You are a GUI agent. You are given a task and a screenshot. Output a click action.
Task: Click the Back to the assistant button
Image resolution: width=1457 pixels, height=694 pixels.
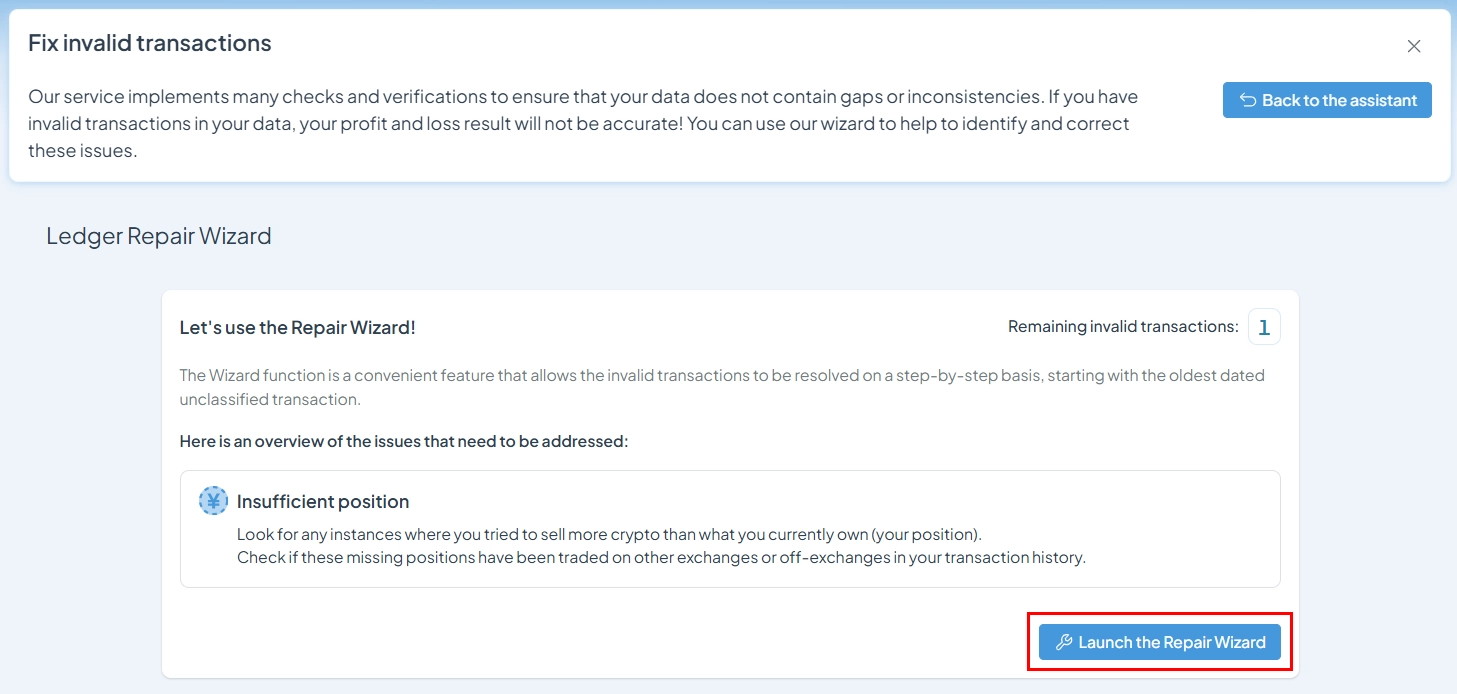pyautogui.click(x=1327, y=100)
